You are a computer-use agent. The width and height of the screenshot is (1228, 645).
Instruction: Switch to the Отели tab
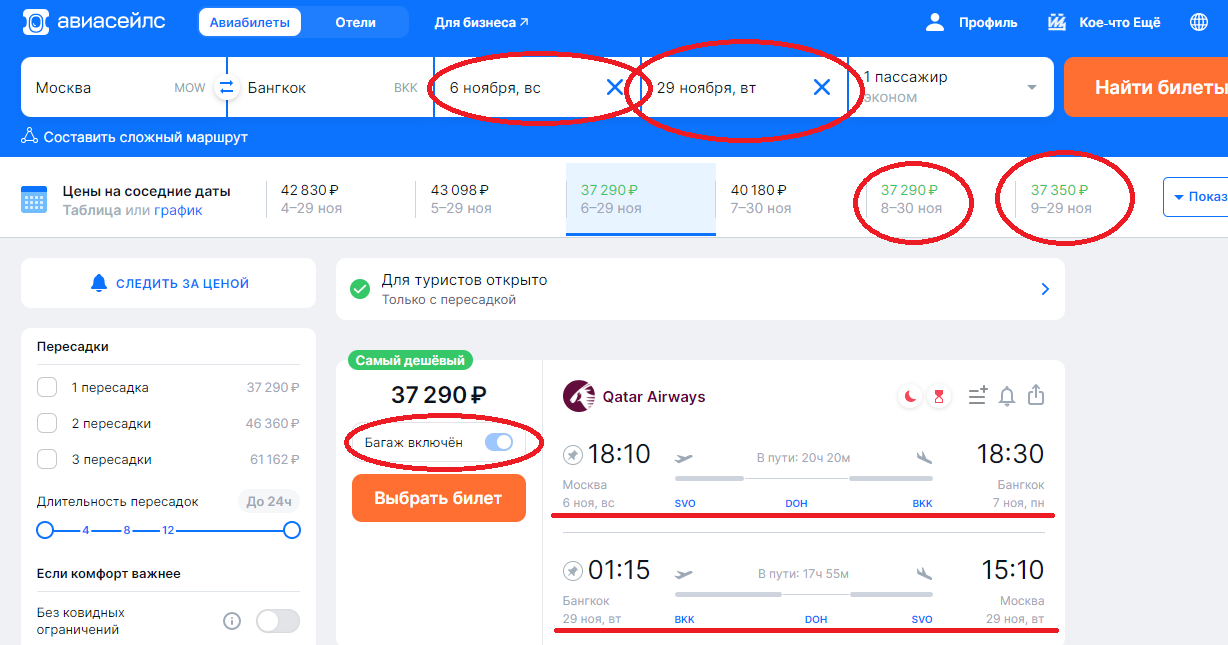pyautogui.click(x=356, y=22)
